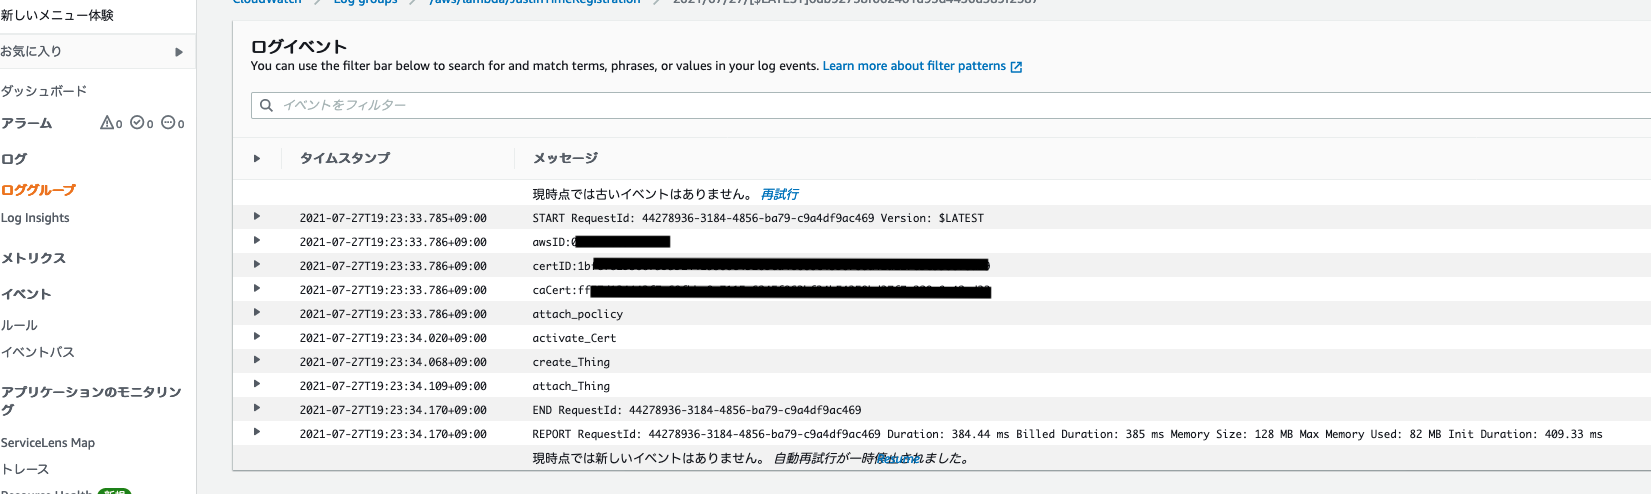The image size is (1651, 494).
Task: Click the ログイベント heading
Action: (x=298, y=46)
